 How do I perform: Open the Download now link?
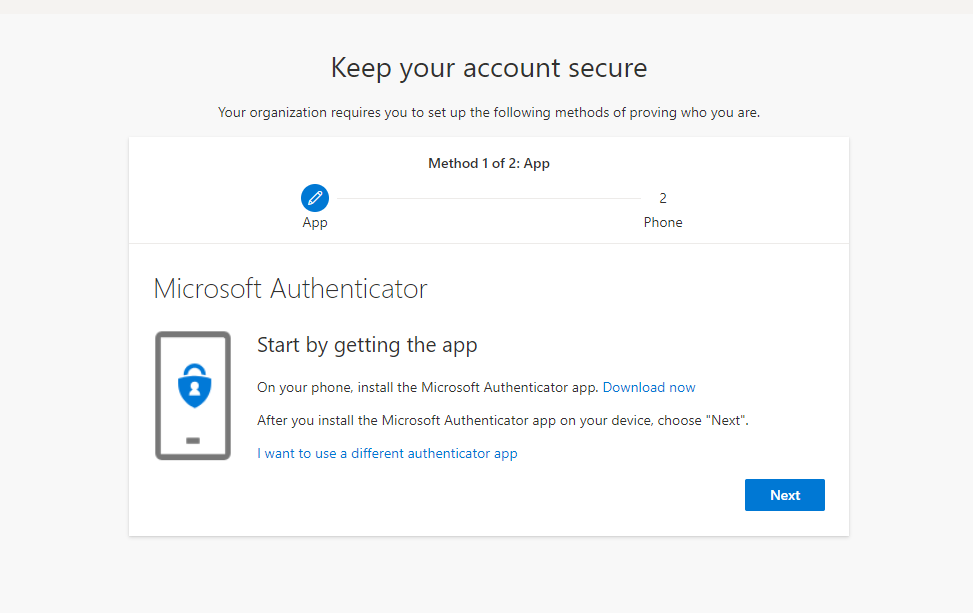[649, 387]
